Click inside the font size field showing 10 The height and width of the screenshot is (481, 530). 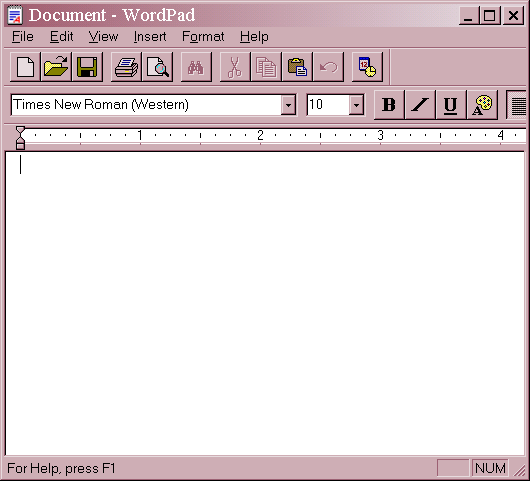[x=328, y=105]
